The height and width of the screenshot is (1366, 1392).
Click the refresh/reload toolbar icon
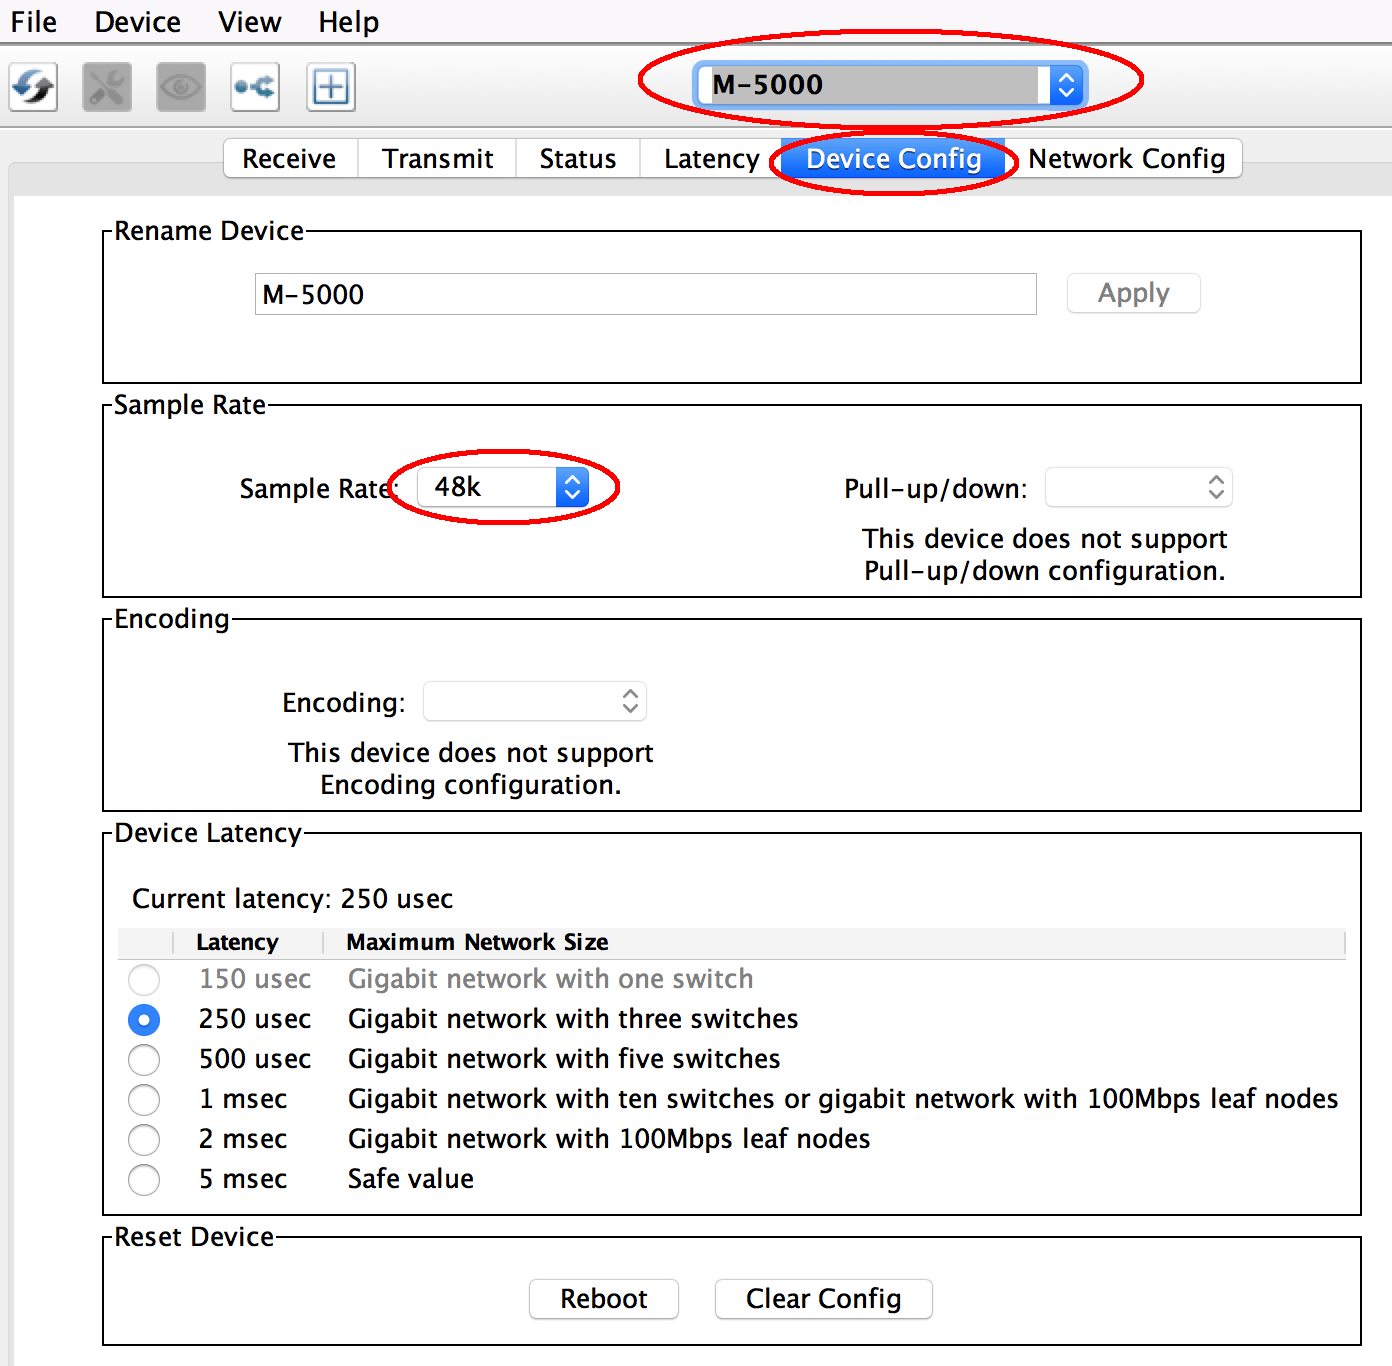(x=33, y=87)
